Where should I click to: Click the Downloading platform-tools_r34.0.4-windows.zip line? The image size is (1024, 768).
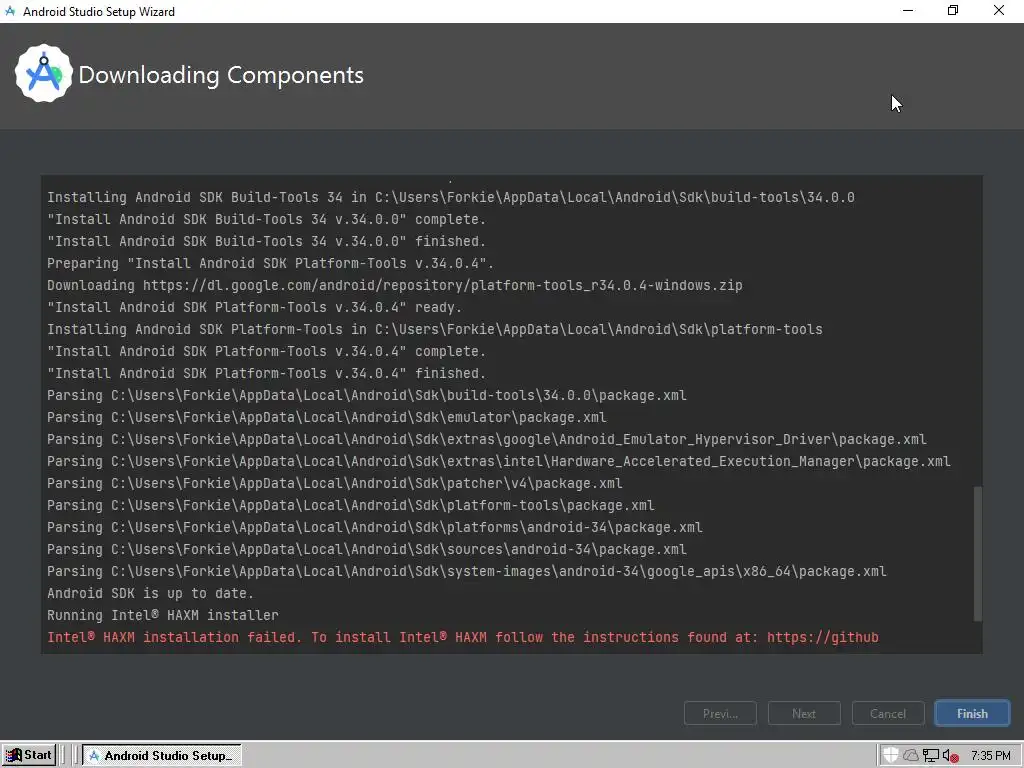(394, 285)
